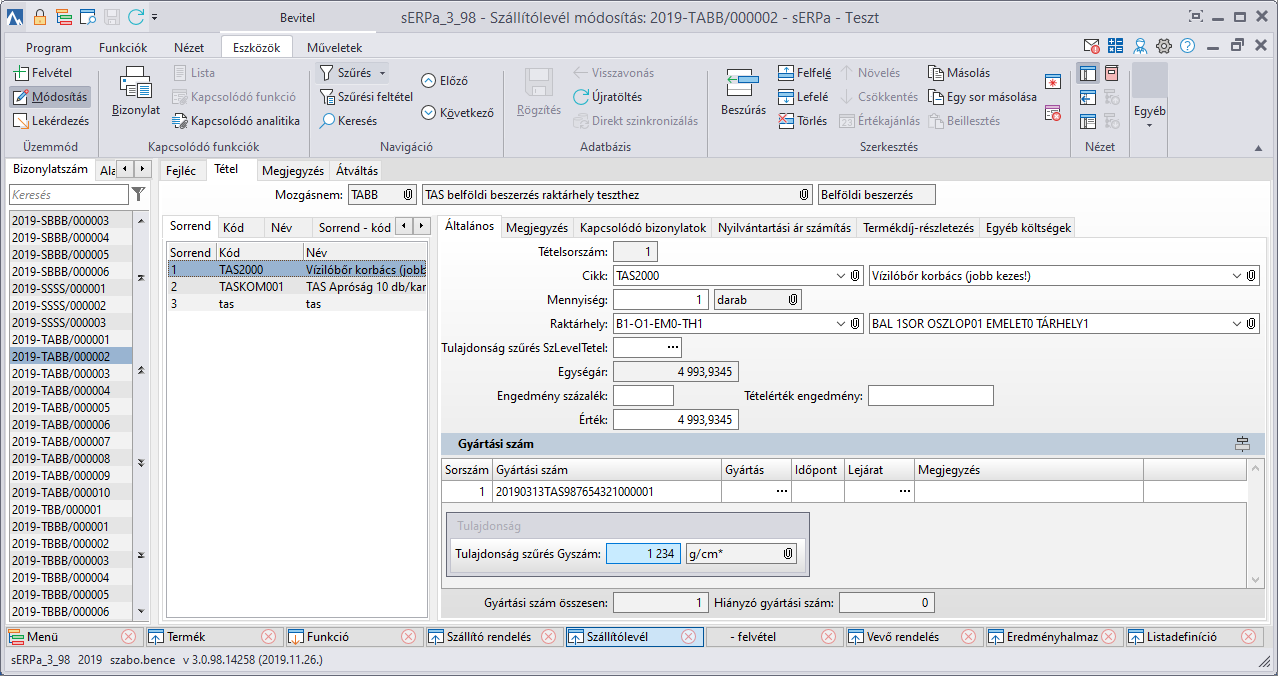The image size is (1278, 676).
Task: Open the Műveletek ribbon tab
Action: click(x=334, y=47)
